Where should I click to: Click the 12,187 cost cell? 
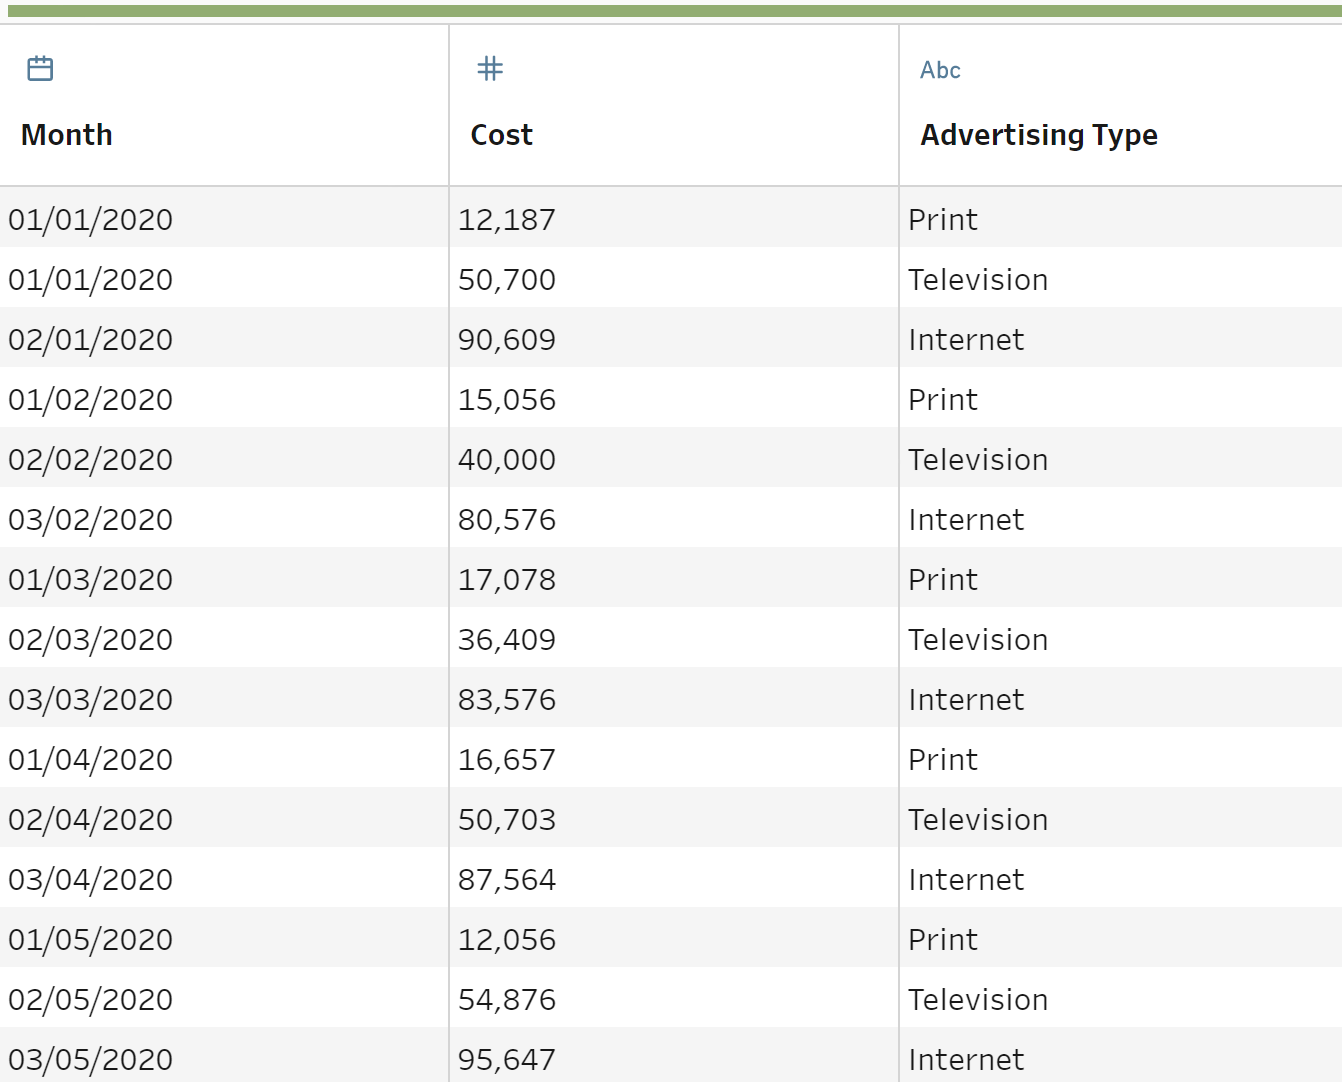[507, 220]
